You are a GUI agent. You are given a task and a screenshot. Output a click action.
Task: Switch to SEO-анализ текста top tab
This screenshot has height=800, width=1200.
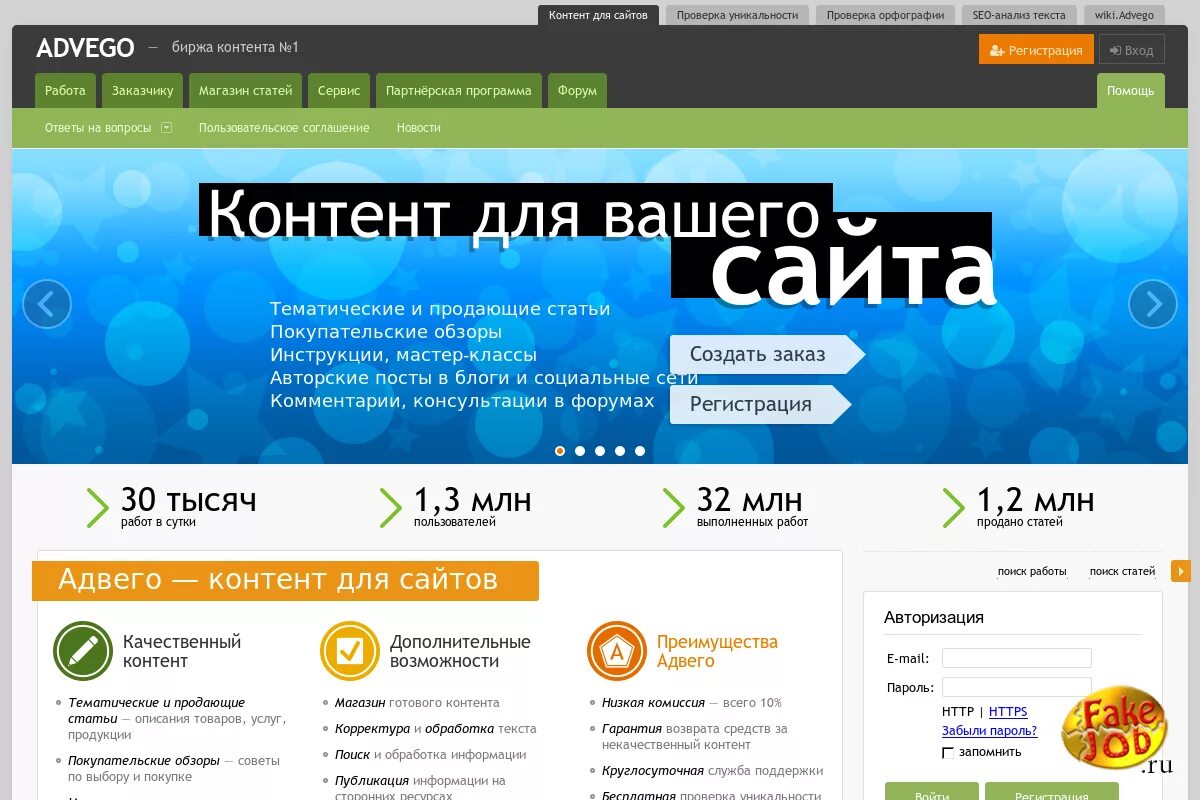[1019, 15]
